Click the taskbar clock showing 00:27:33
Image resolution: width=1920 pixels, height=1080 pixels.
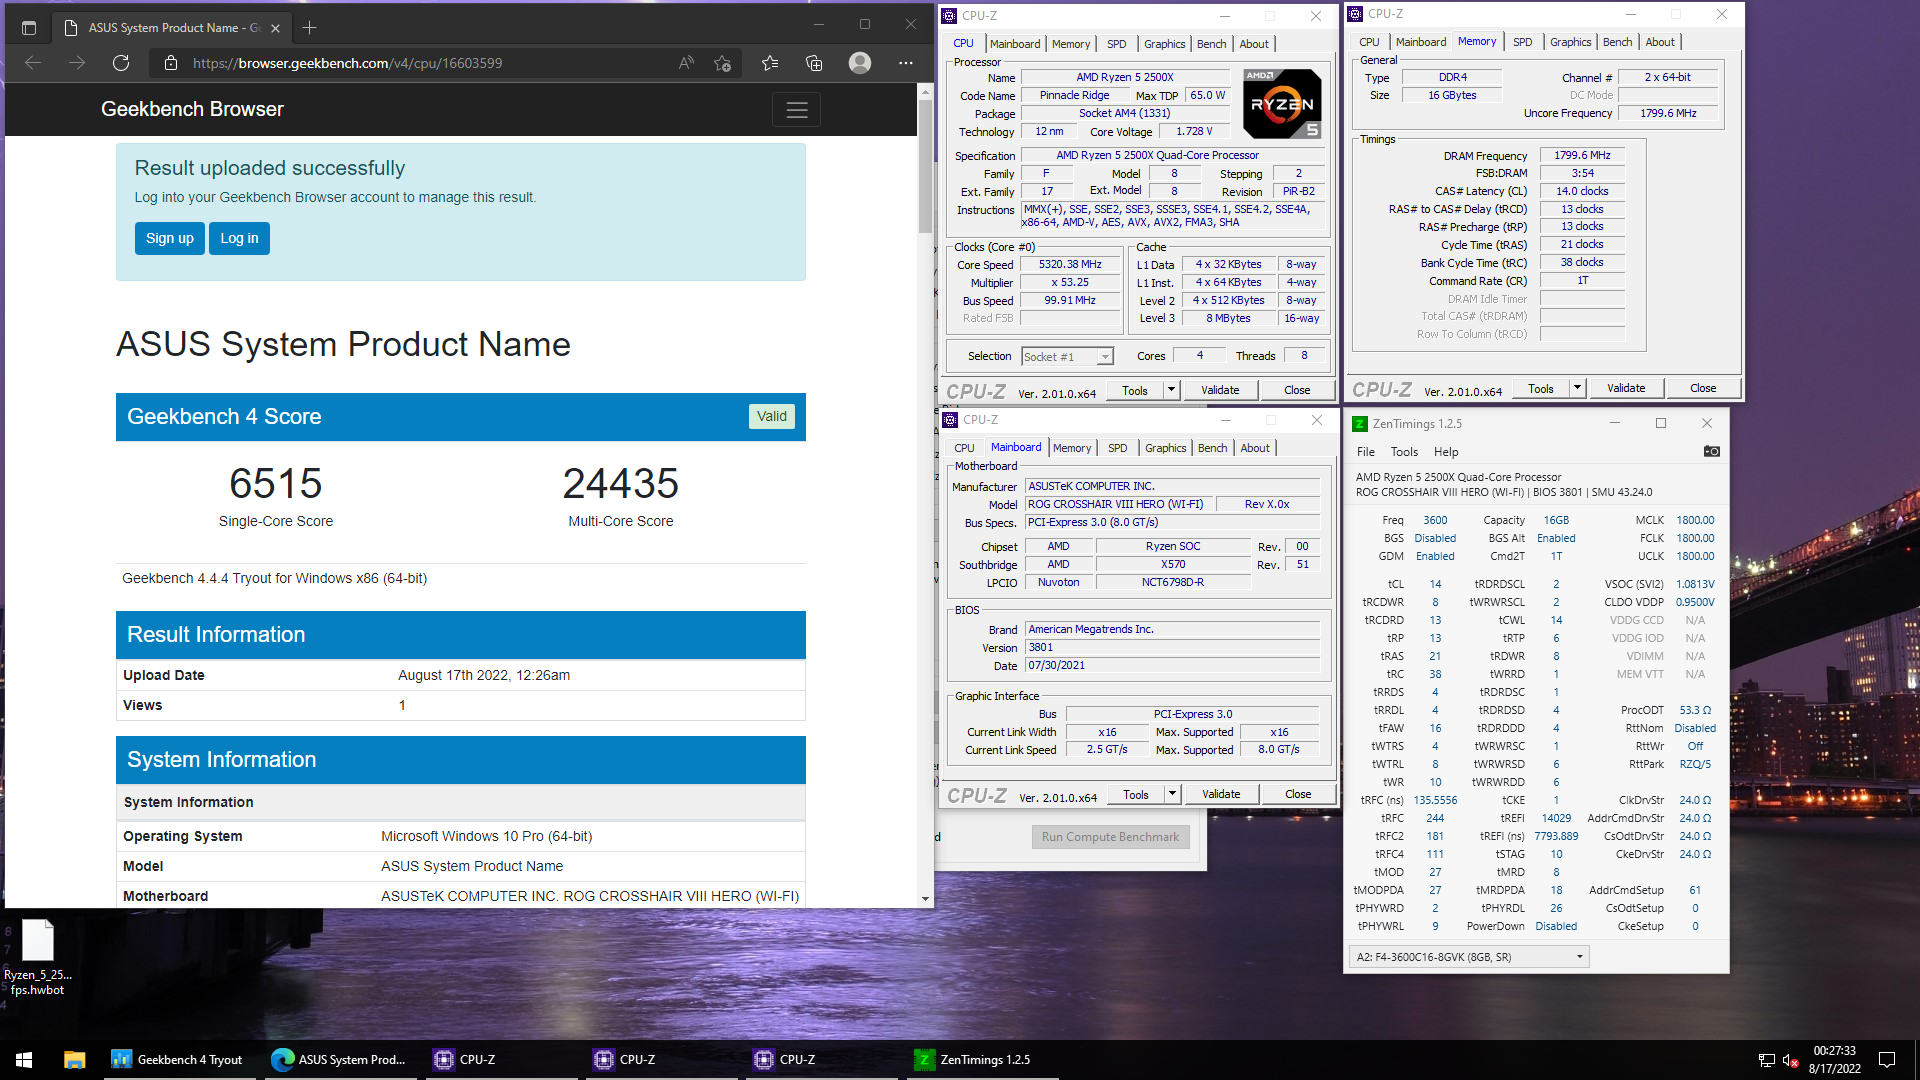pyautogui.click(x=1834, y=1060)
